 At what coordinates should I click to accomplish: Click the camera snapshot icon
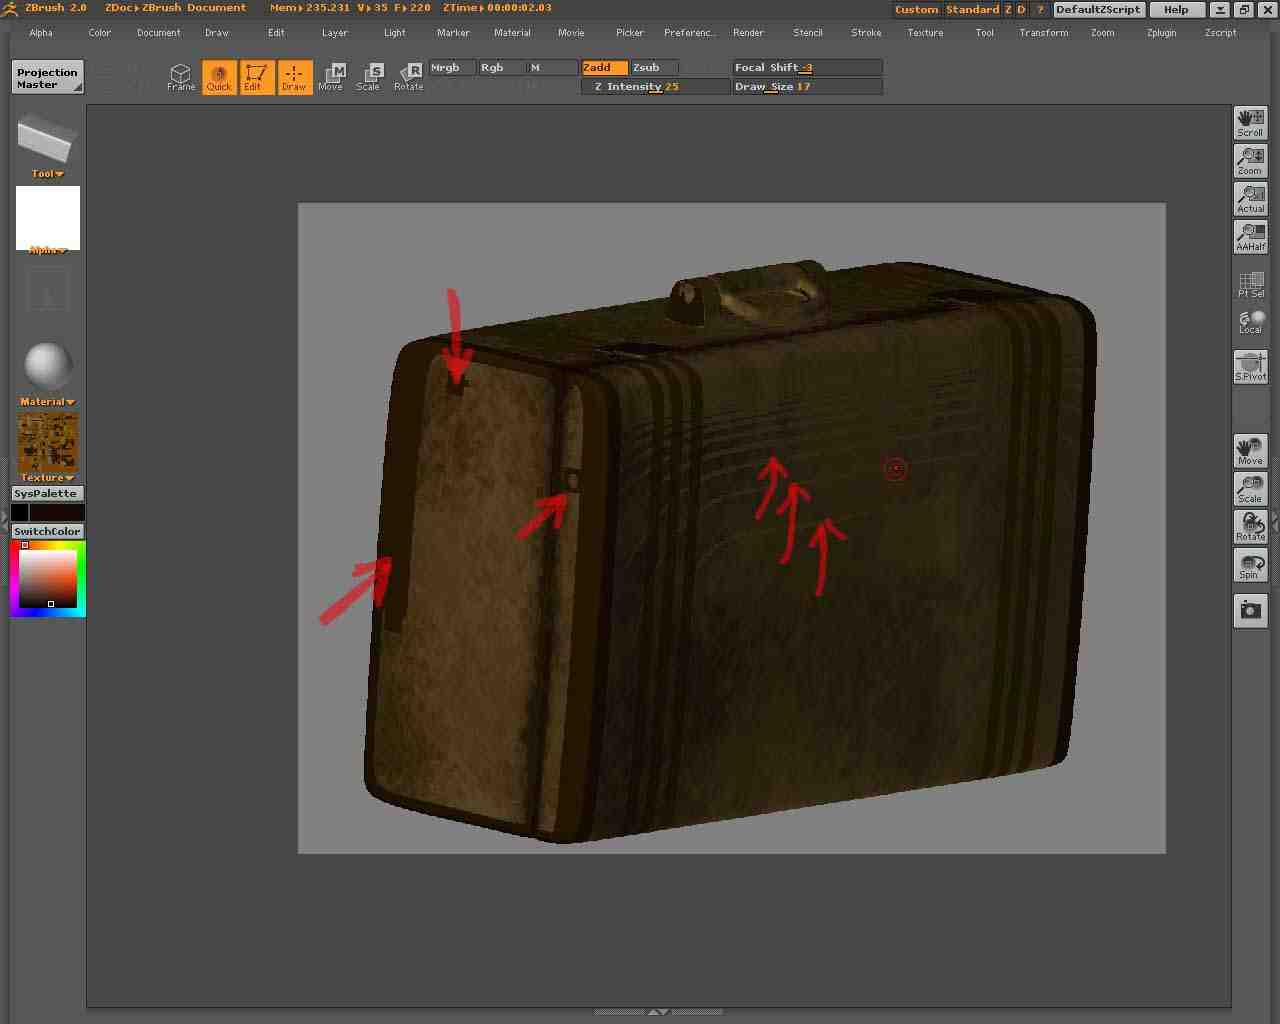[1250, 610]
